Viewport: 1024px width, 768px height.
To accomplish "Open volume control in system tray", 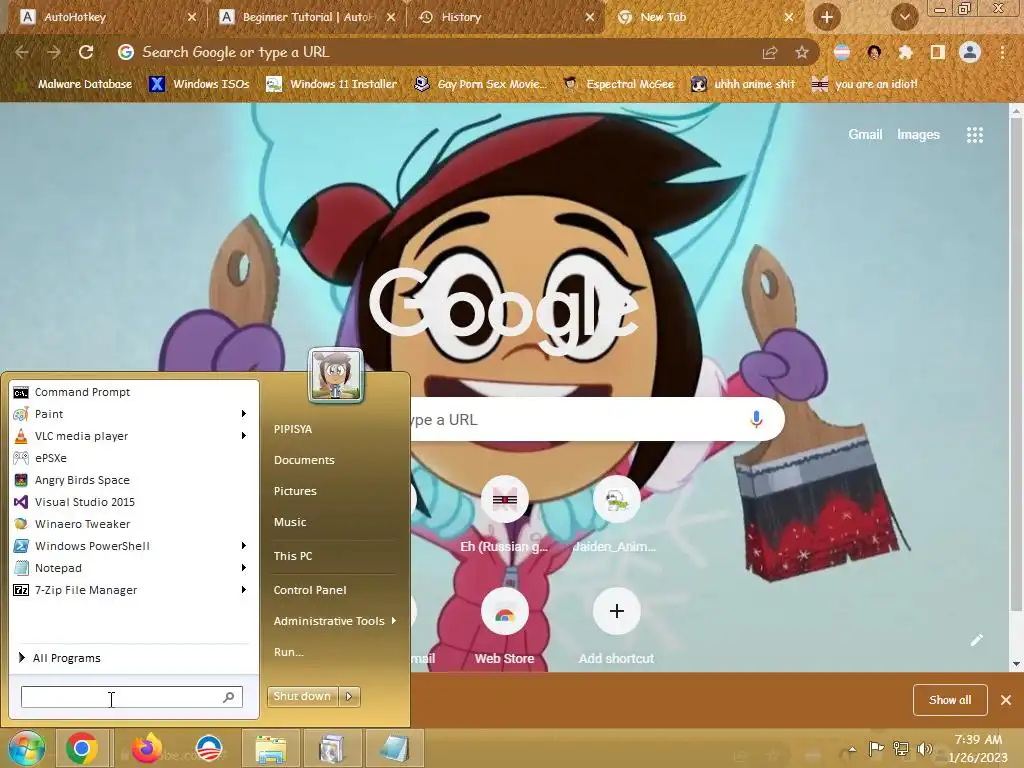I will [925, 749].
